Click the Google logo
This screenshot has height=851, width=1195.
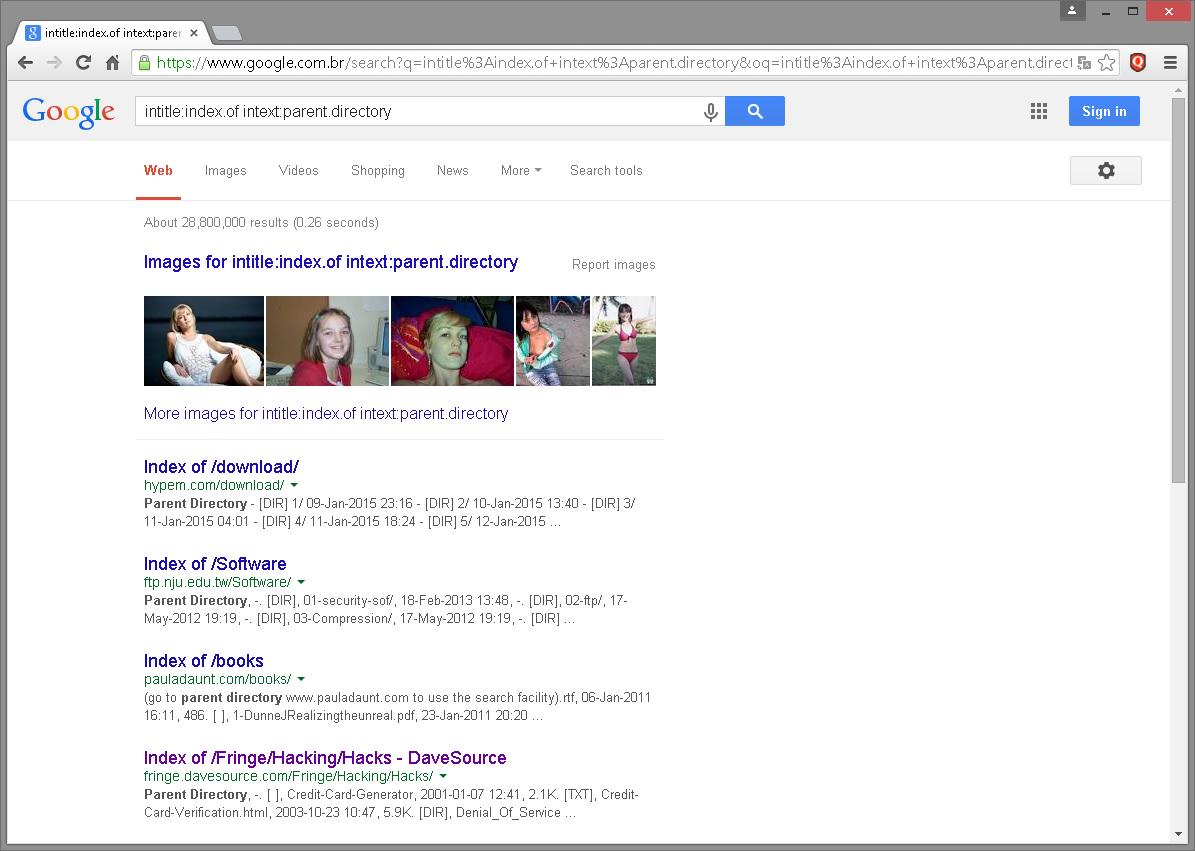[x=69, y=112]
